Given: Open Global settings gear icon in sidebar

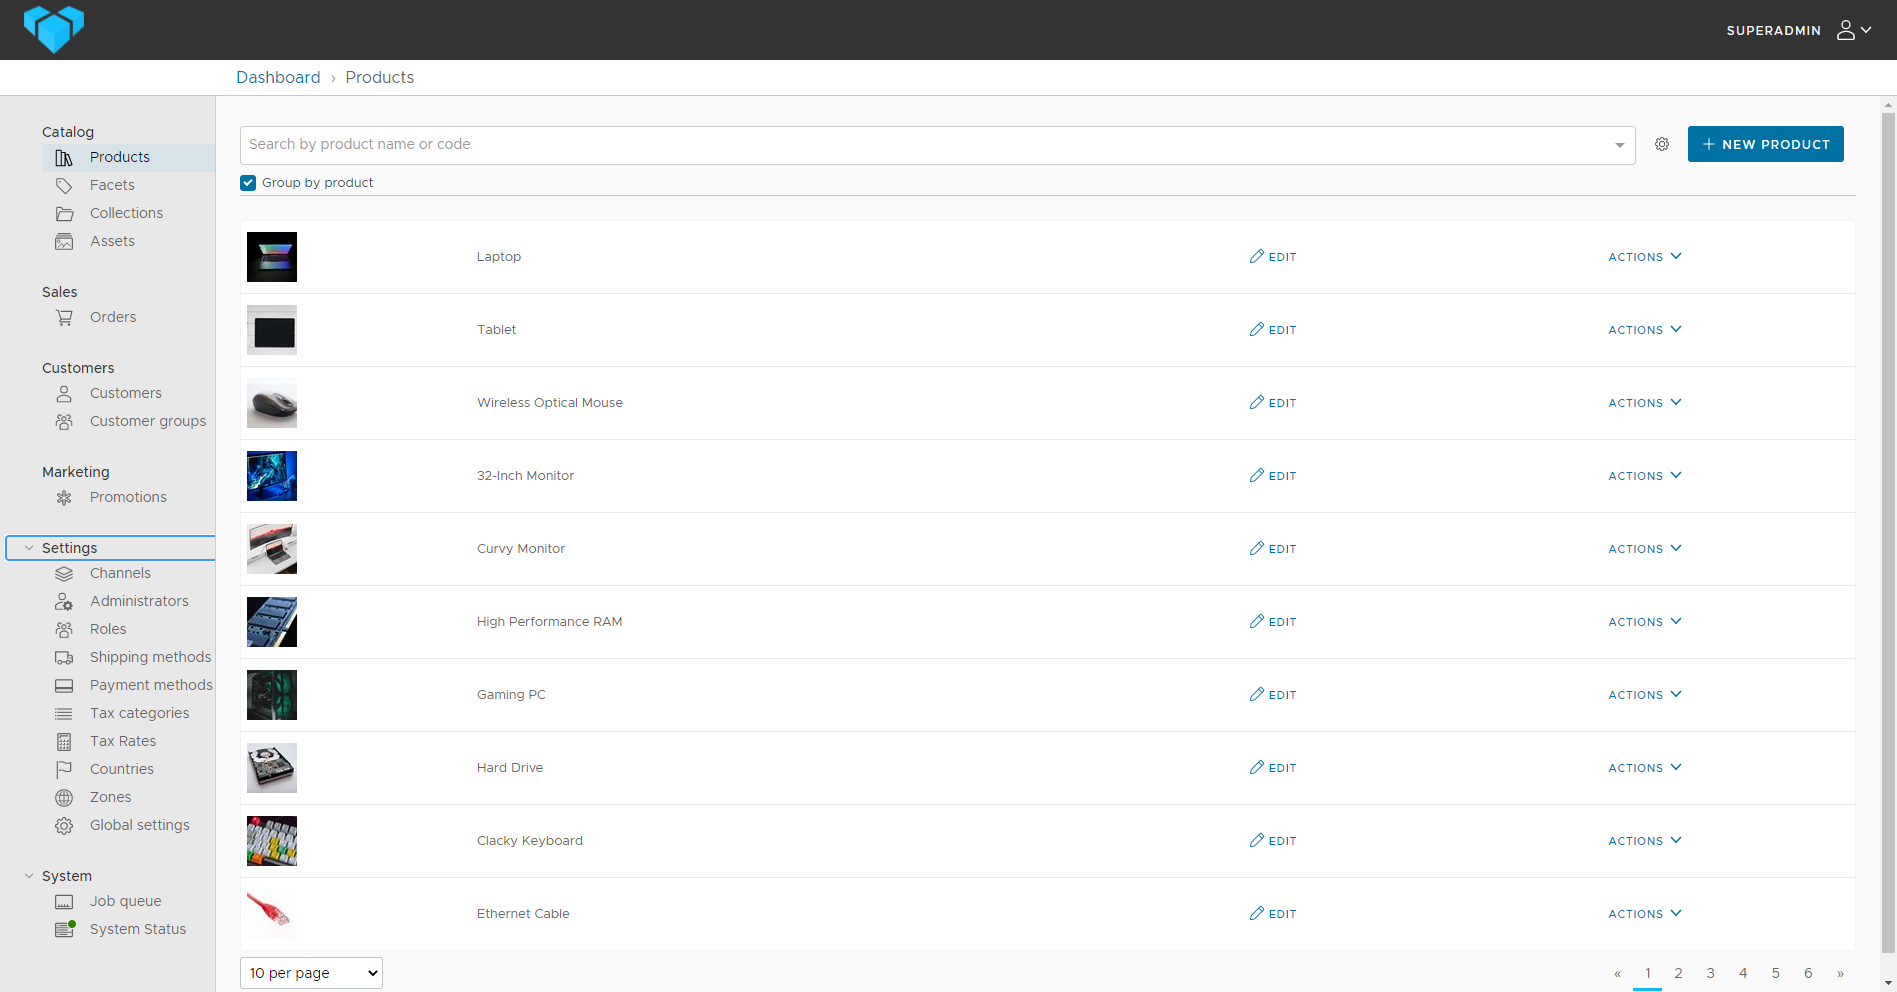Looking at the screenshot, I should pos(64,825).
